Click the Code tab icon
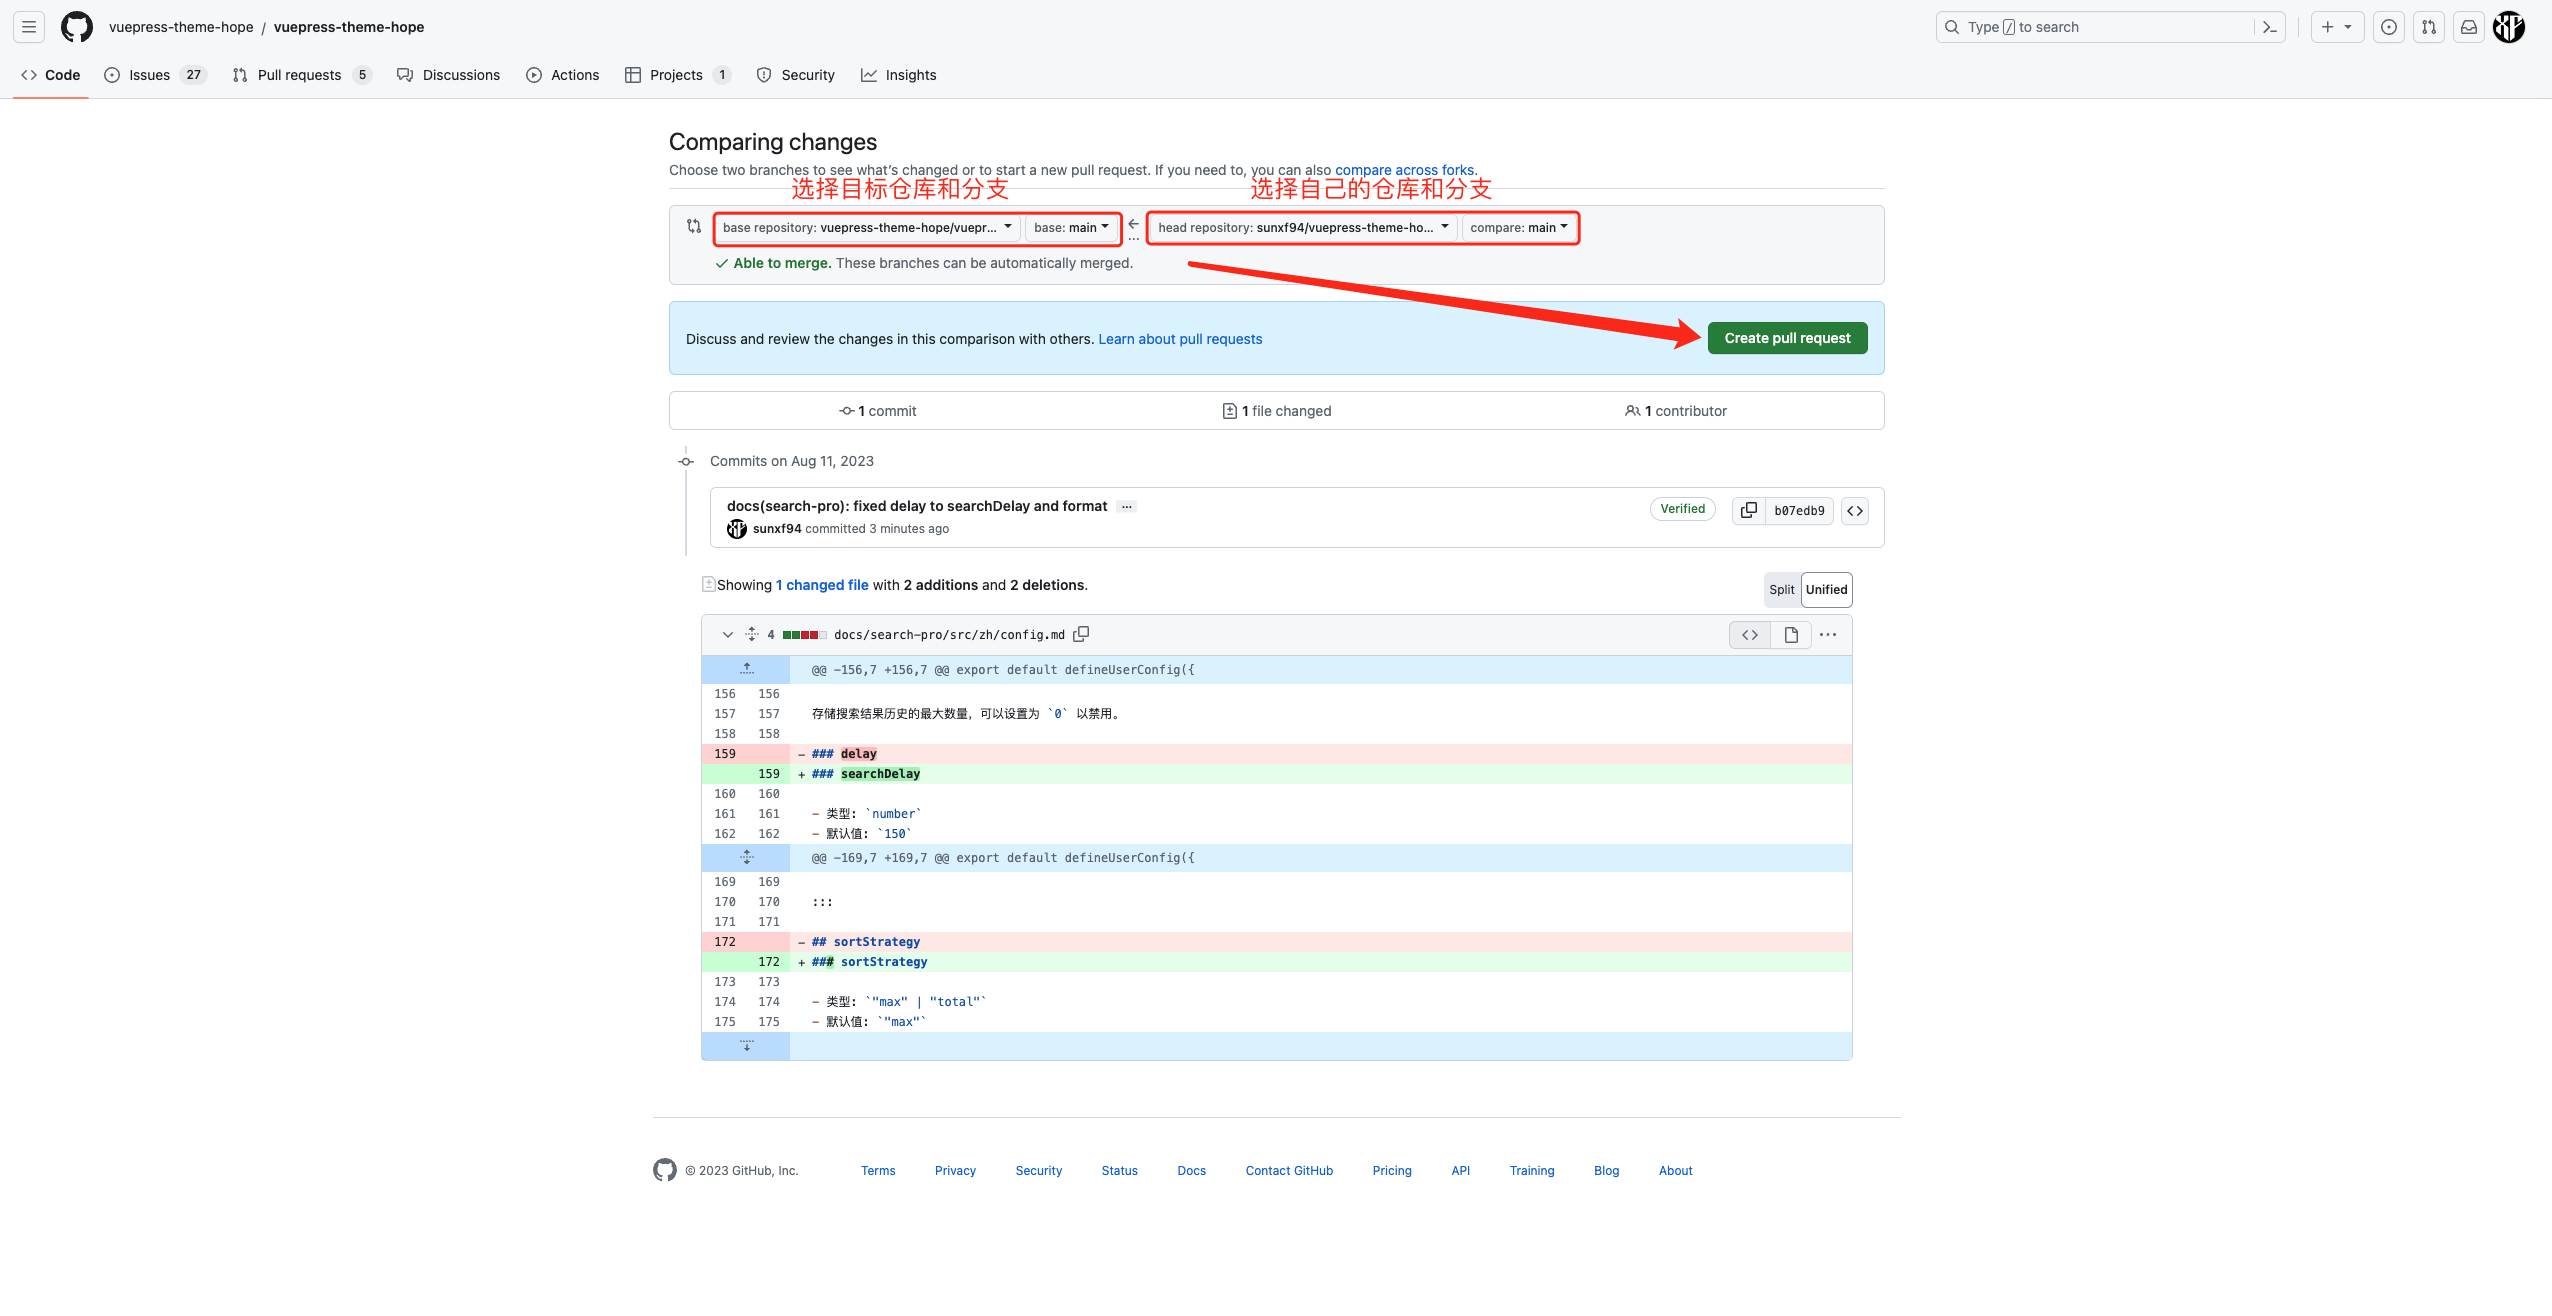This screenshot has width=2552, height=1316. pos(29,76)
